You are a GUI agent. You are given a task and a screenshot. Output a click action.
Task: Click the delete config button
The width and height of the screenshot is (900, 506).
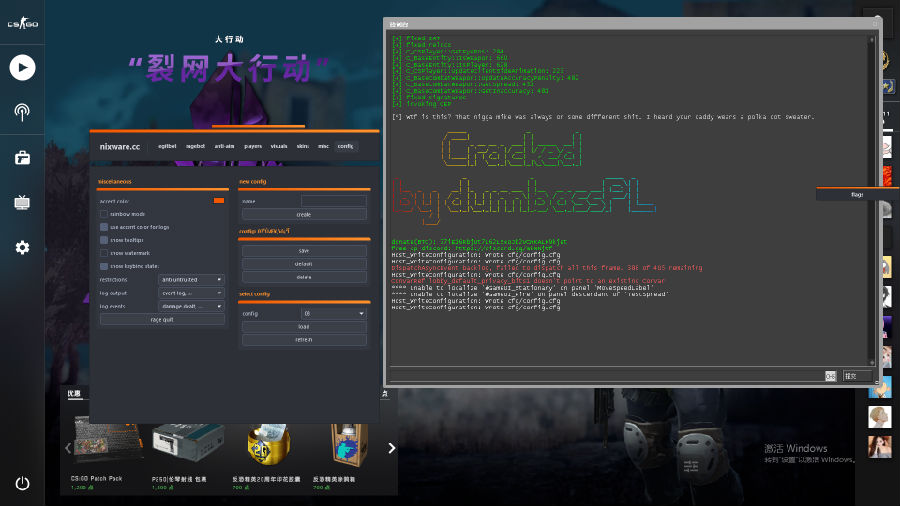point(304,277)
